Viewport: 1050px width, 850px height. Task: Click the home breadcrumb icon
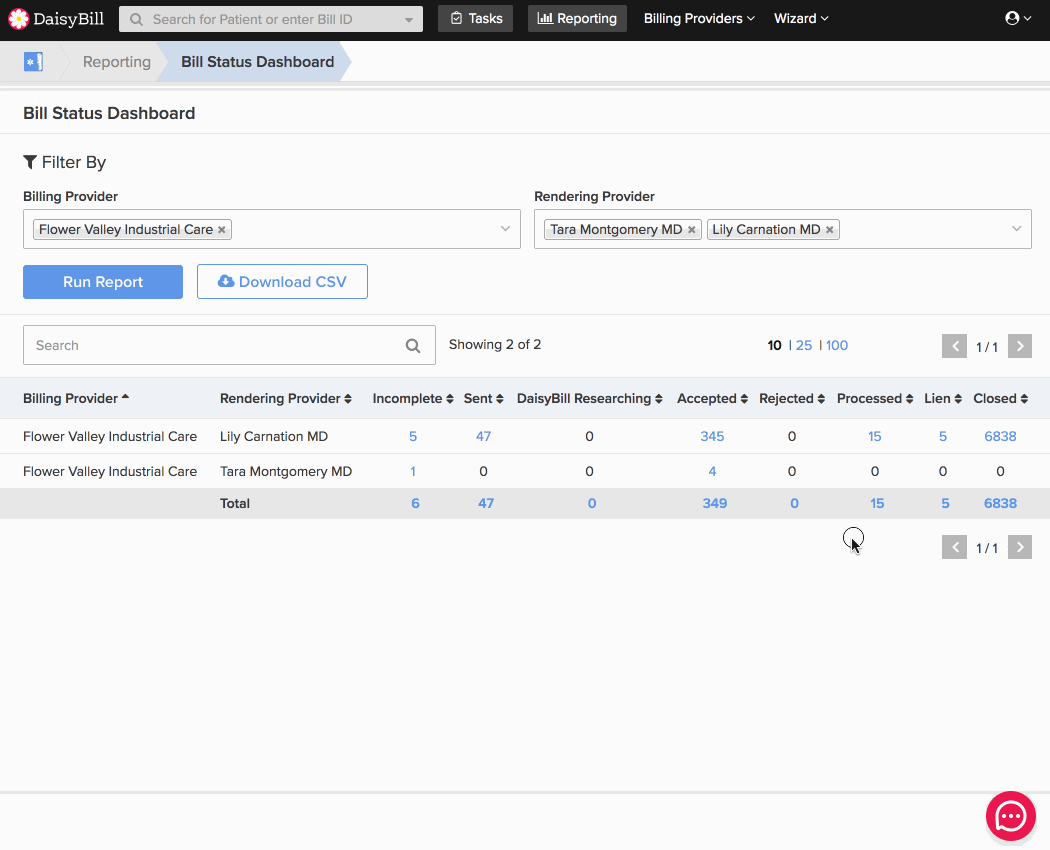point(33,62)
